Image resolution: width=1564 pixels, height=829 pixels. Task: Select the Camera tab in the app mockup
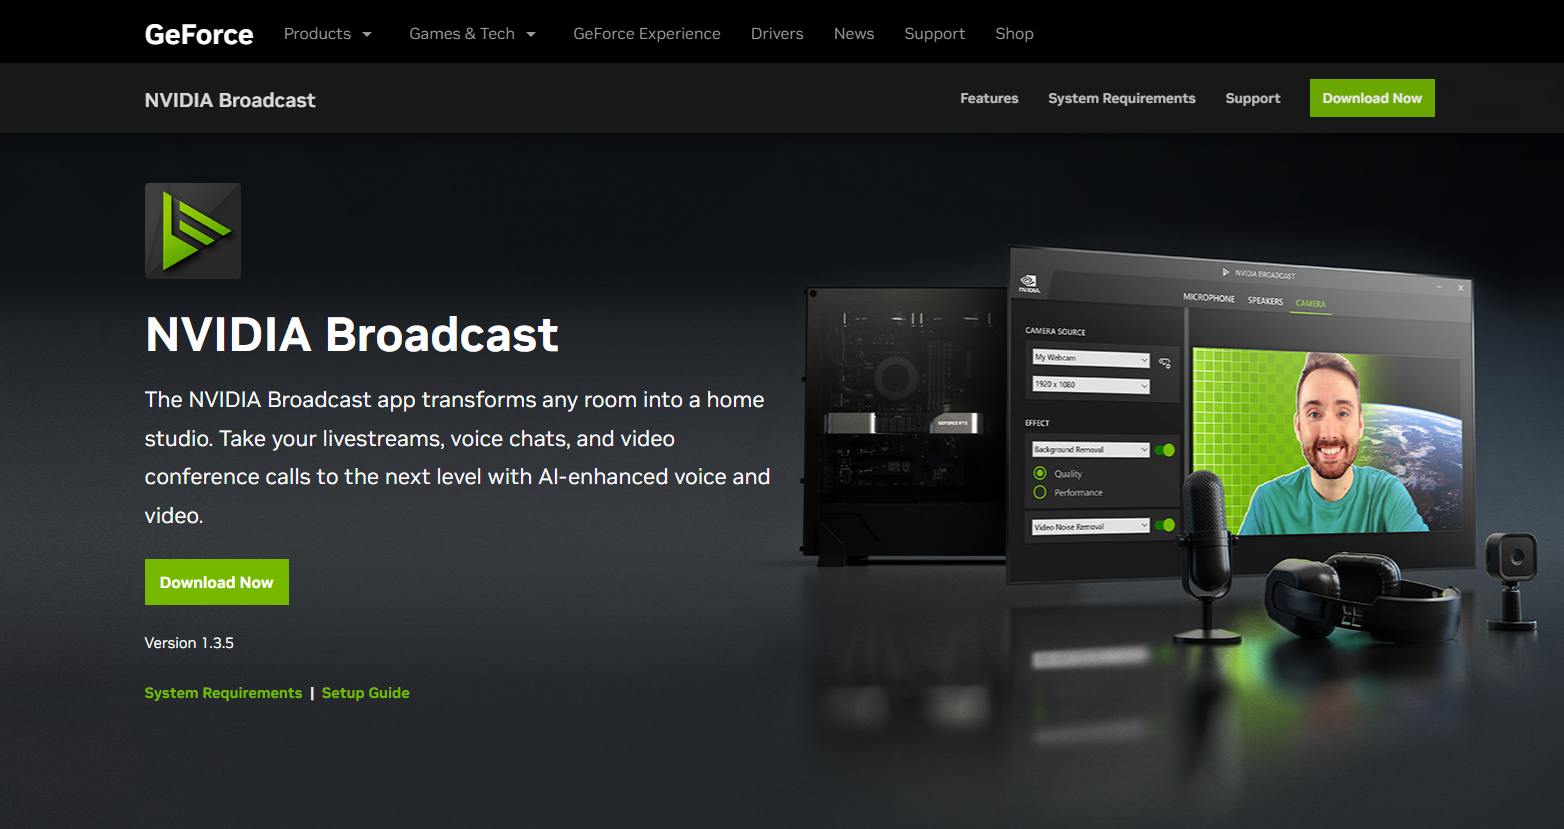(1310, 303)
